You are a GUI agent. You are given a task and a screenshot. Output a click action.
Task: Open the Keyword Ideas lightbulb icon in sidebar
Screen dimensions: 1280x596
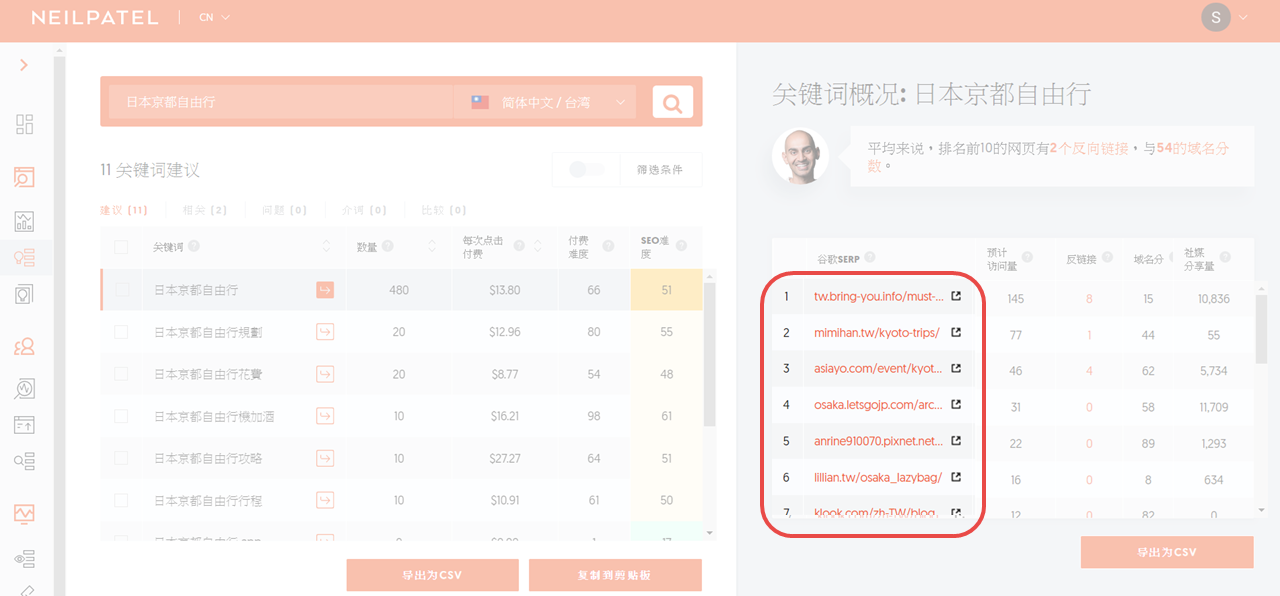[25, 257]
